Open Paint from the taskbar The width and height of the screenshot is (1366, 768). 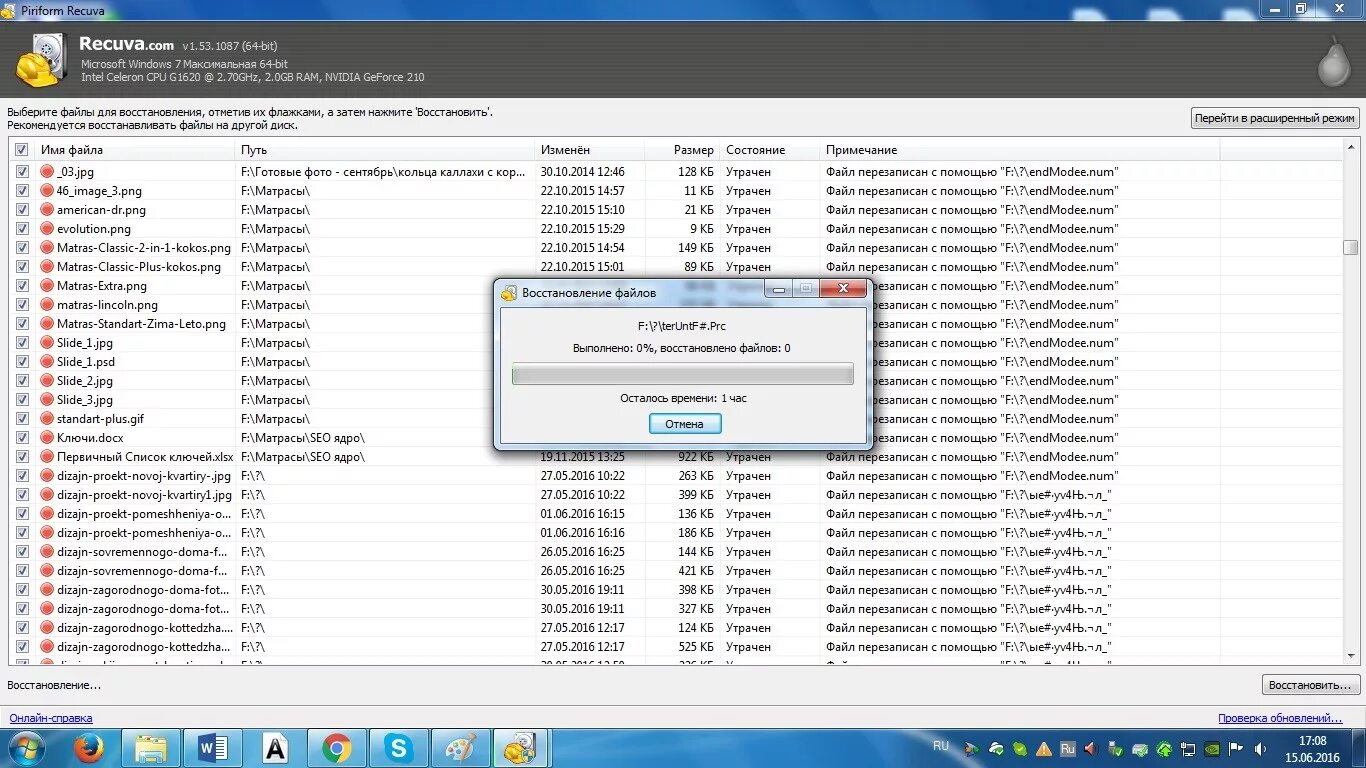pos(460,748)
